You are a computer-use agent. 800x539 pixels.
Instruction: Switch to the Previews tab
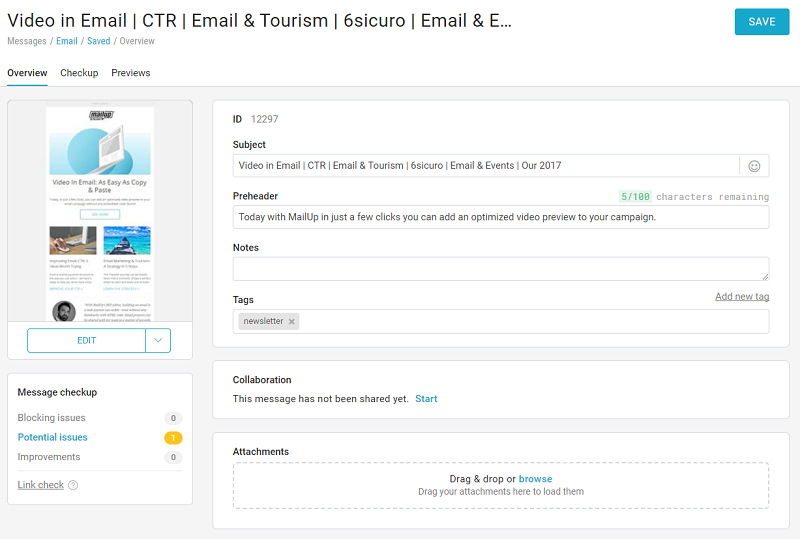pos(131,73)
